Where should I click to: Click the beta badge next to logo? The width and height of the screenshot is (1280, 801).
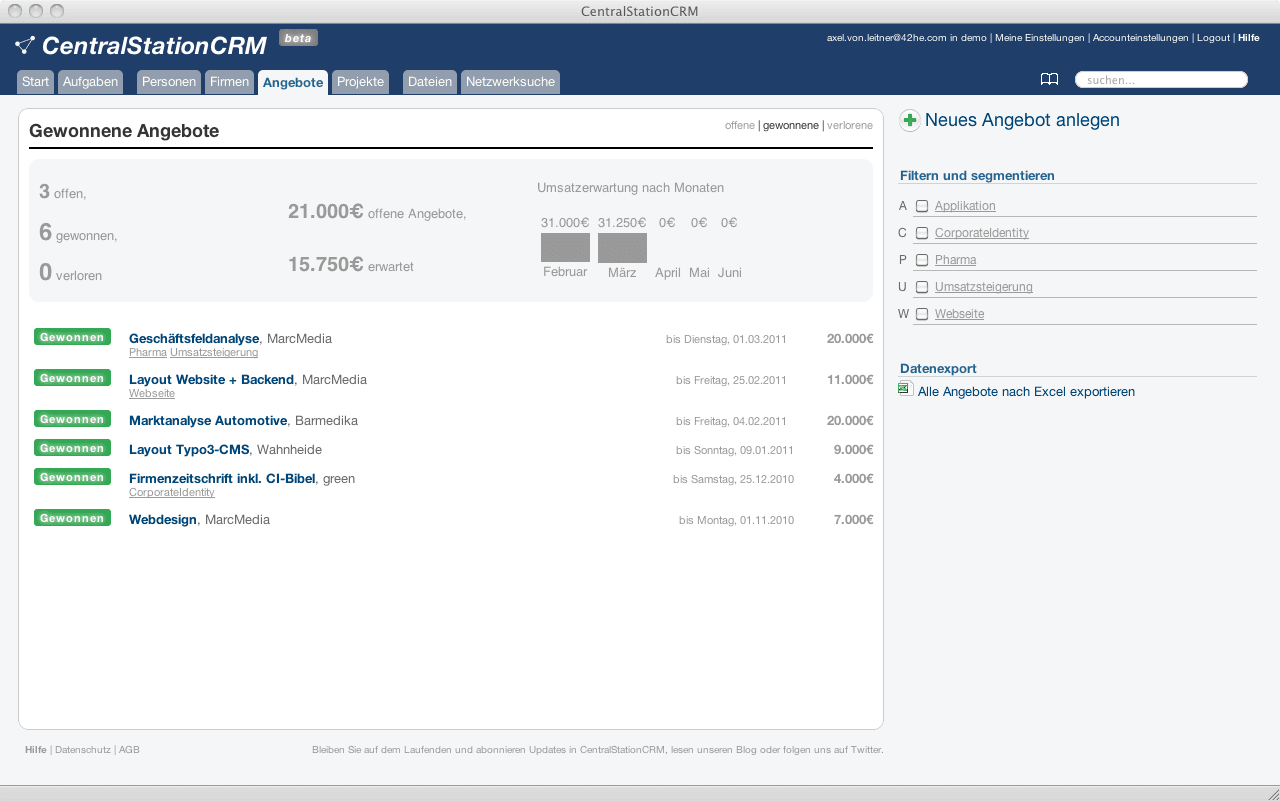click(x=298, y=38)
